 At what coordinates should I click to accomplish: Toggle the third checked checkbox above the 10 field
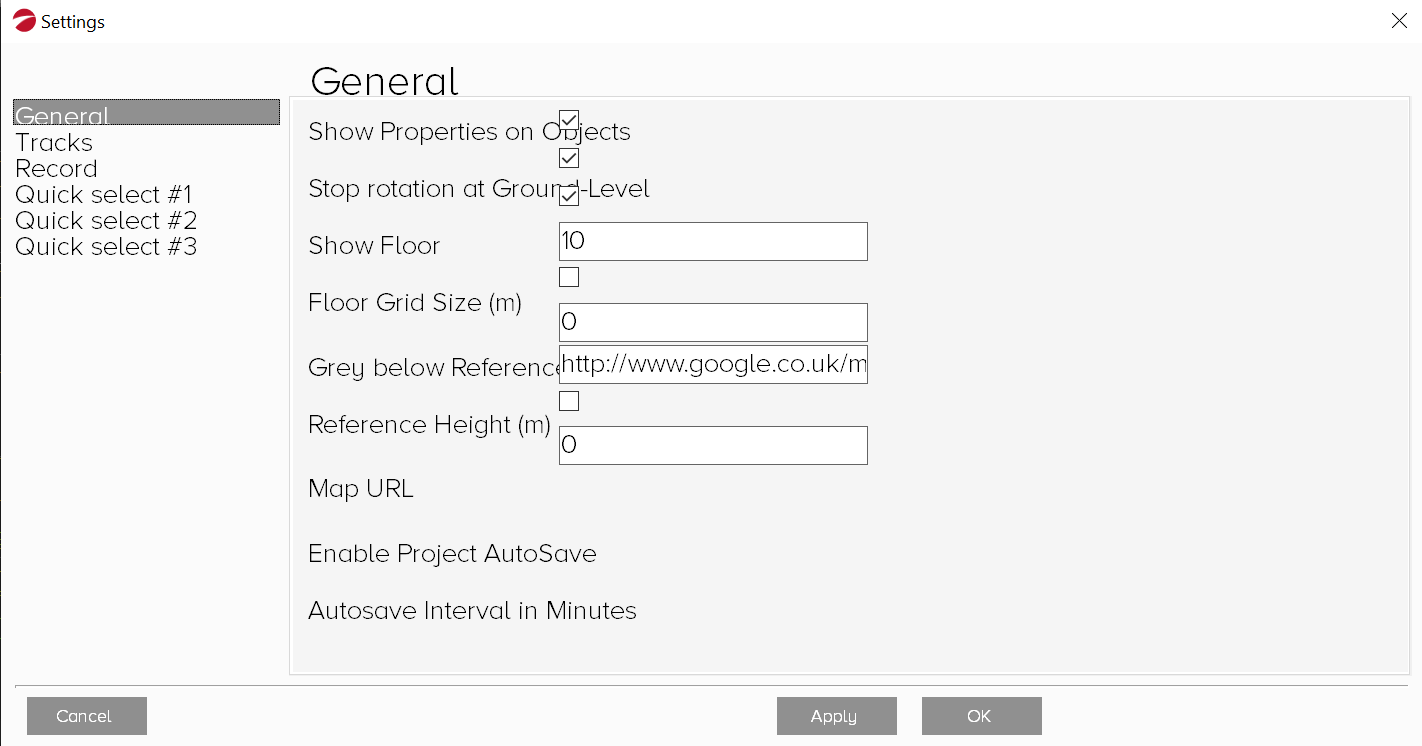point(569,196)
